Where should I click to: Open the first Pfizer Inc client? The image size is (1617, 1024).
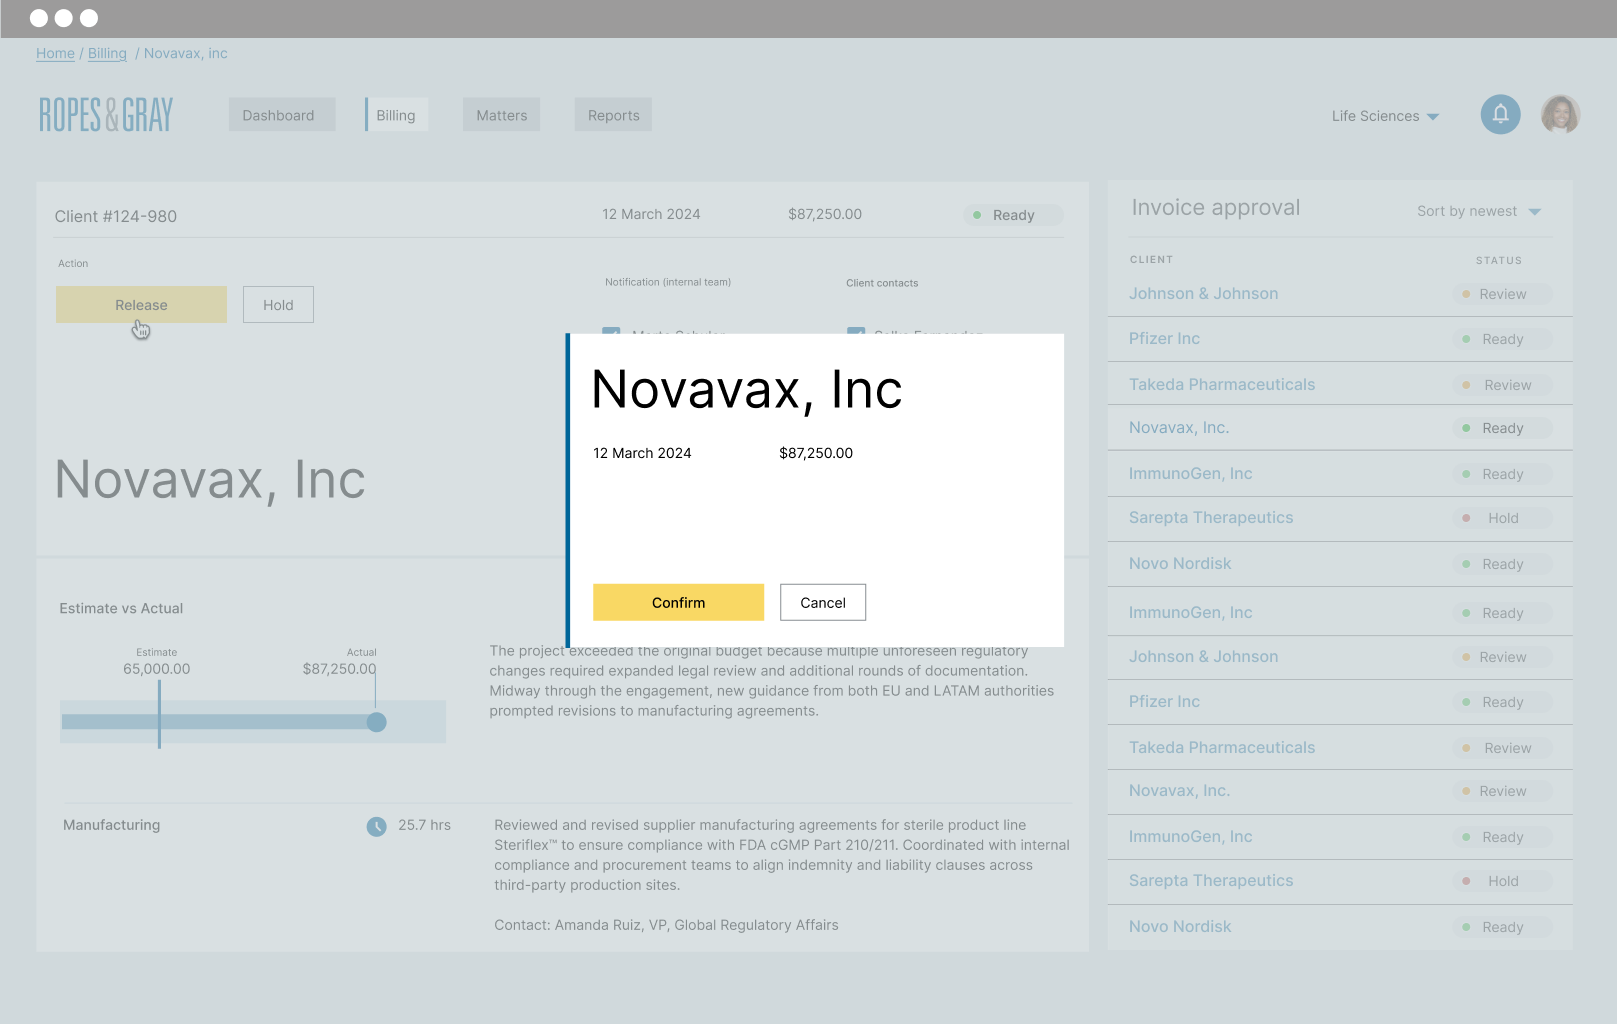click(x=1164, y=339)
